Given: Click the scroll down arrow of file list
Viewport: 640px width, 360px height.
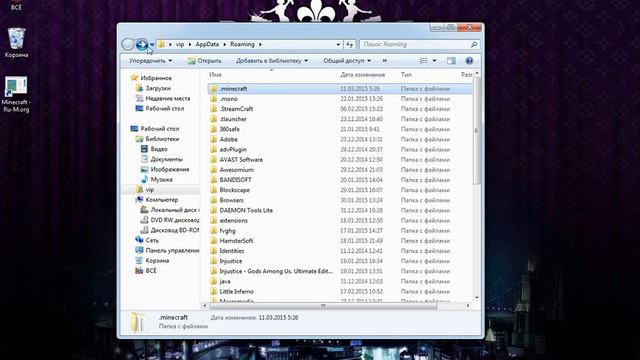Looking at the screenshot, I should 476,298.
